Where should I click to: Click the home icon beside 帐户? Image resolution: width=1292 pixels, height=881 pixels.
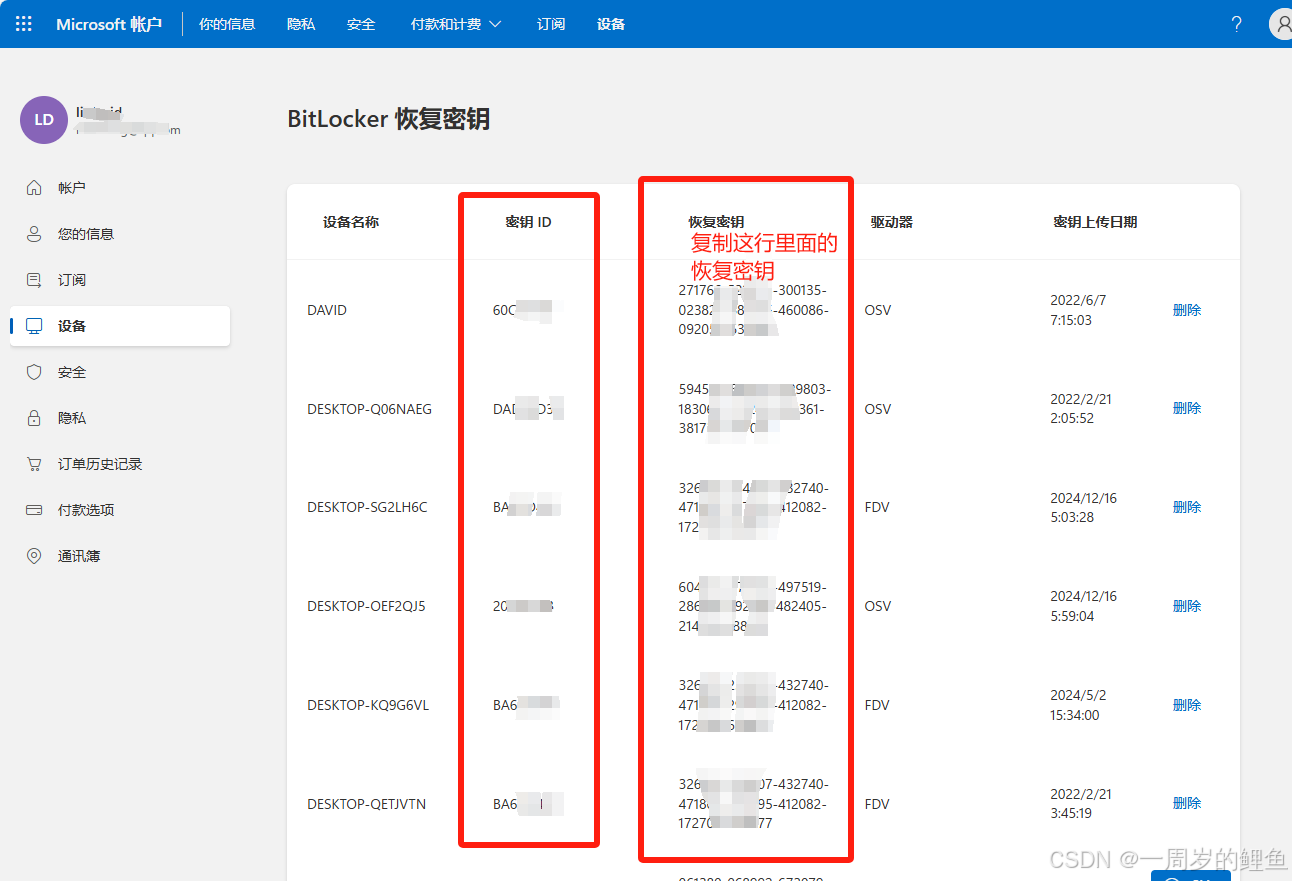pyautogui.click(x=34, y=188)
